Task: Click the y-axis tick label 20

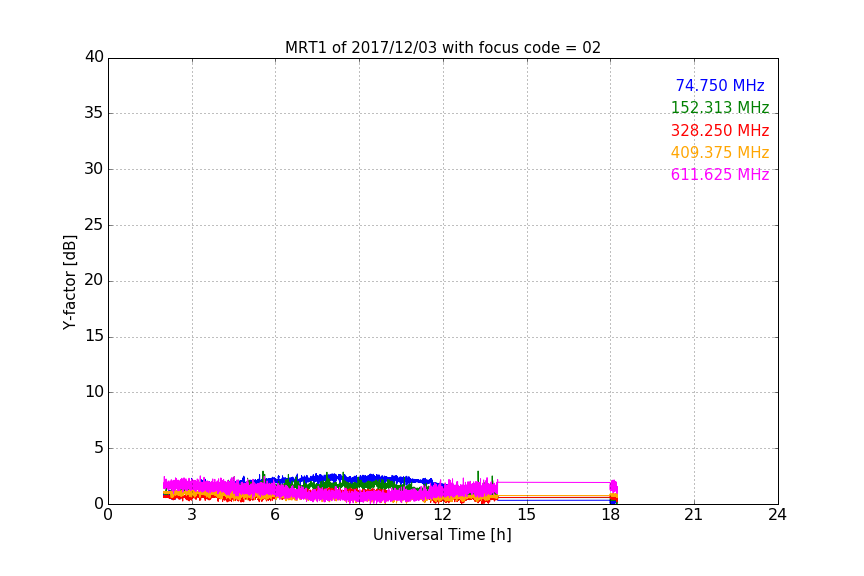Action: pos(94,280)
